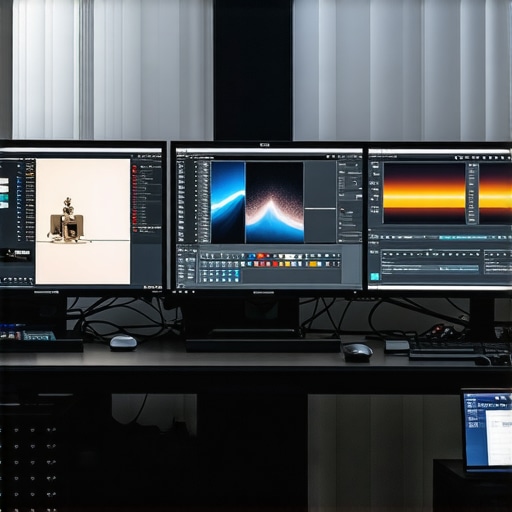Select the blue wave preview on the center monitor
This screenshot has width=512, height=512.
click(228, 202)
